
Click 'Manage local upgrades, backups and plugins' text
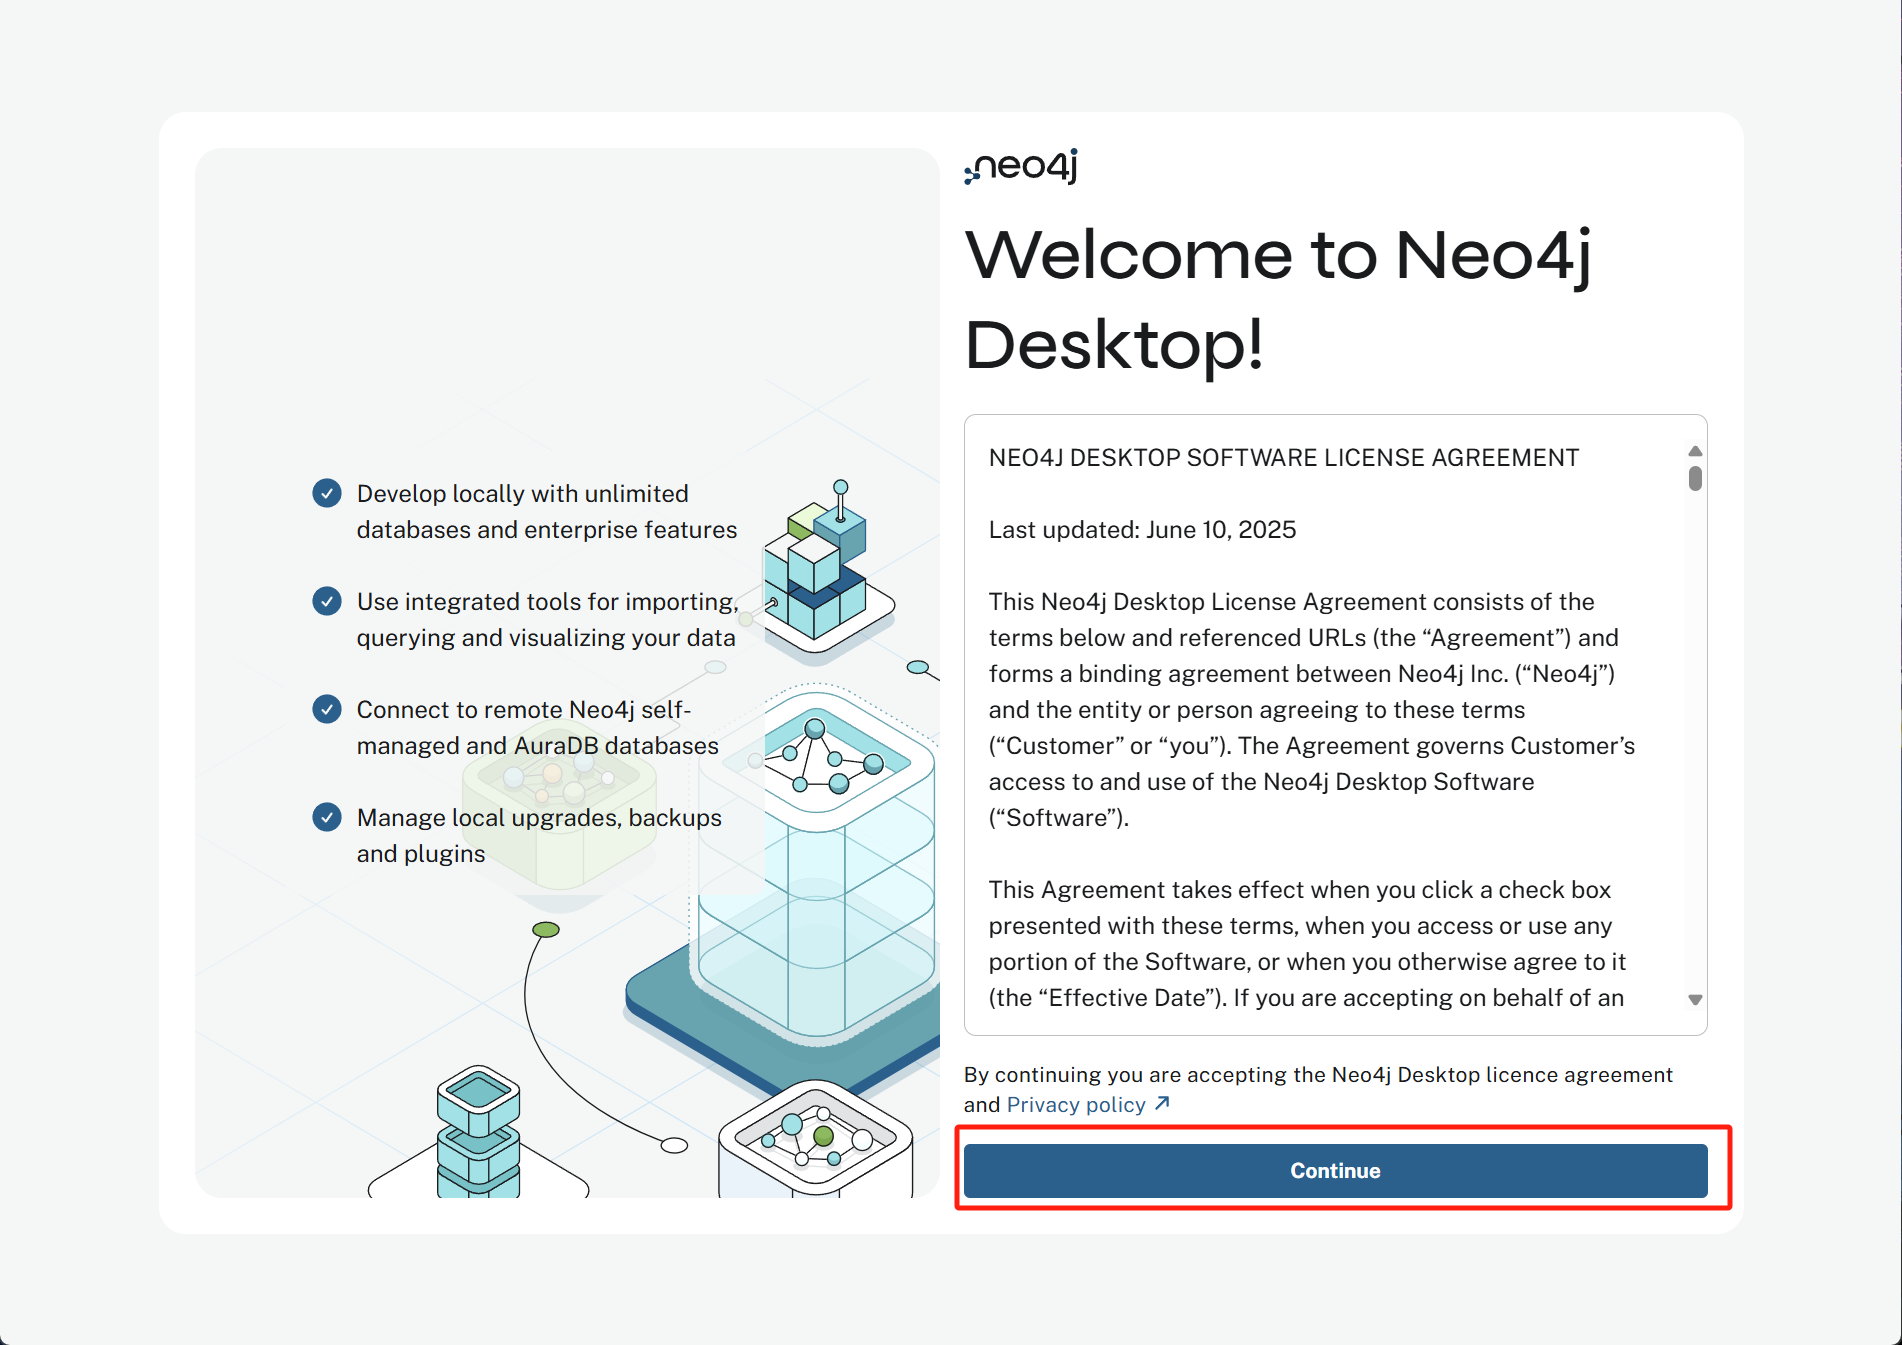click(x=539, y=835)
